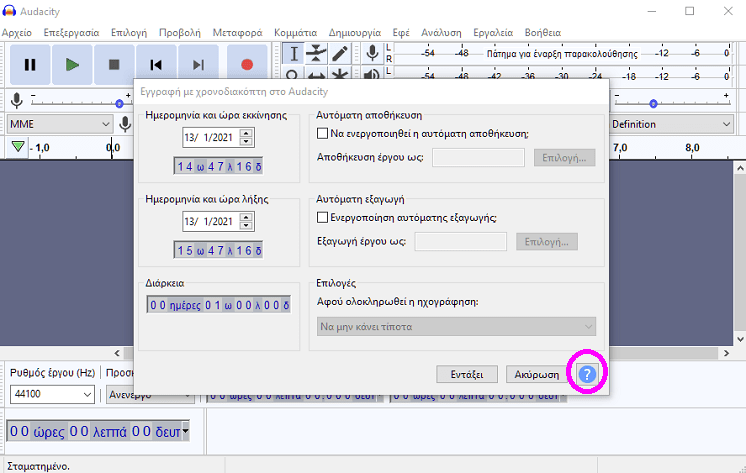Open the Προβολή menu
The width and height of the screenshot is (746, 473).
point(180,33)
